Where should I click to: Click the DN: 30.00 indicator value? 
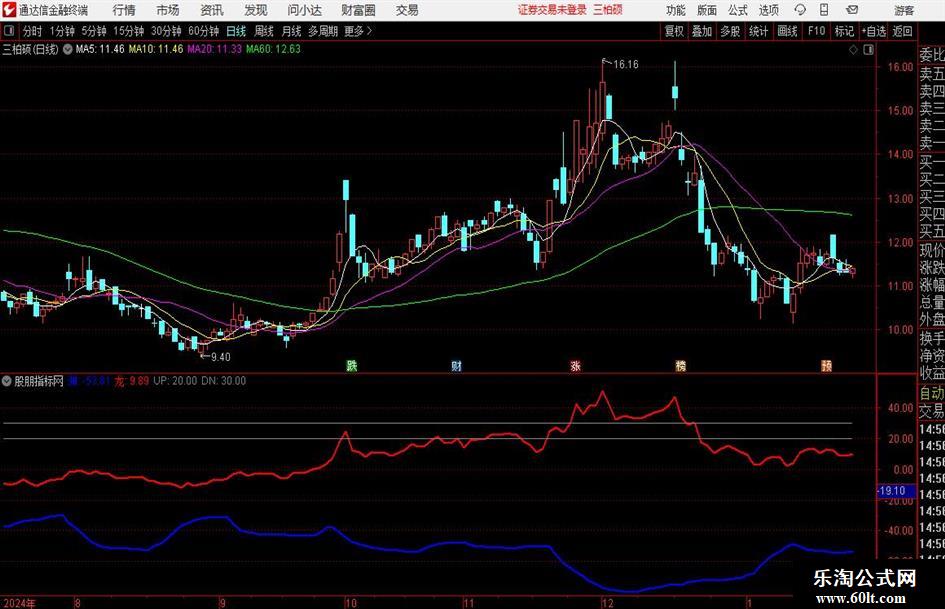tap(224, 381)
